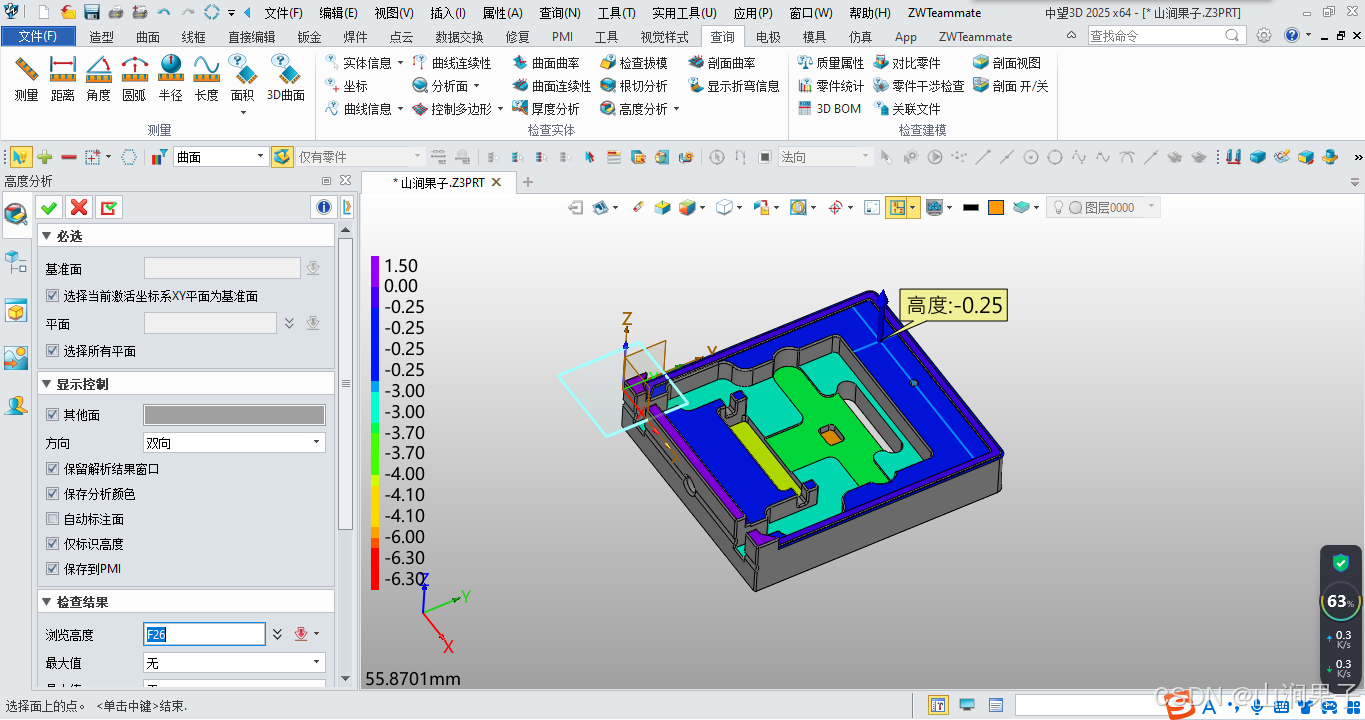This screenshot has width=1365, height=720.
Task: Click the orange color swatch in view toolbar
Action: pos(995,207)
